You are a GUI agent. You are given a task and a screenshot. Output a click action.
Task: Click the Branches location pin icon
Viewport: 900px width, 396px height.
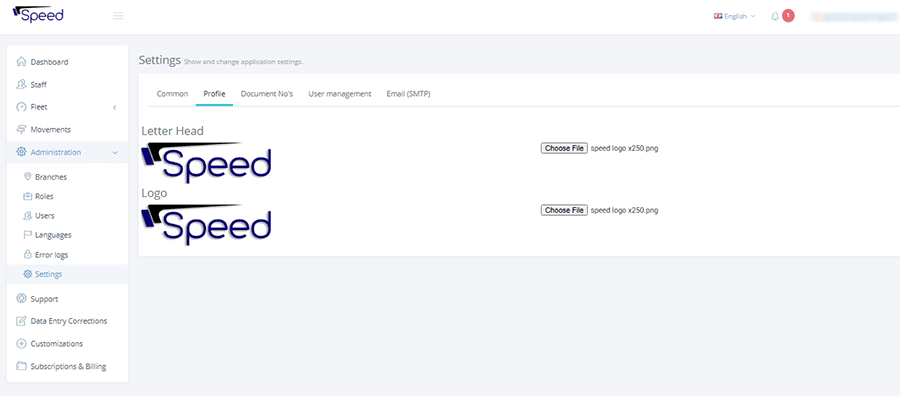tap(27, 177)
